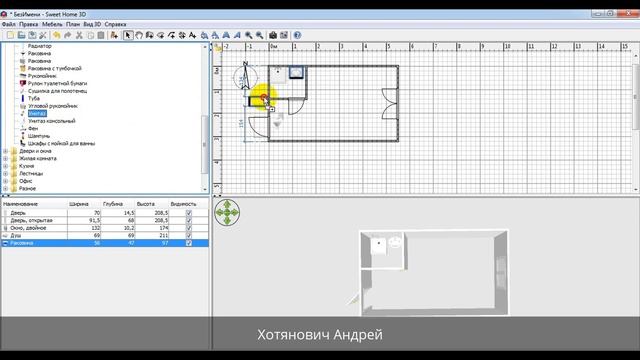Viewport: 640px width, 360px height.
Task: Click the catalog vertical scrollbar thumb
Action: (x=205, y=144)
